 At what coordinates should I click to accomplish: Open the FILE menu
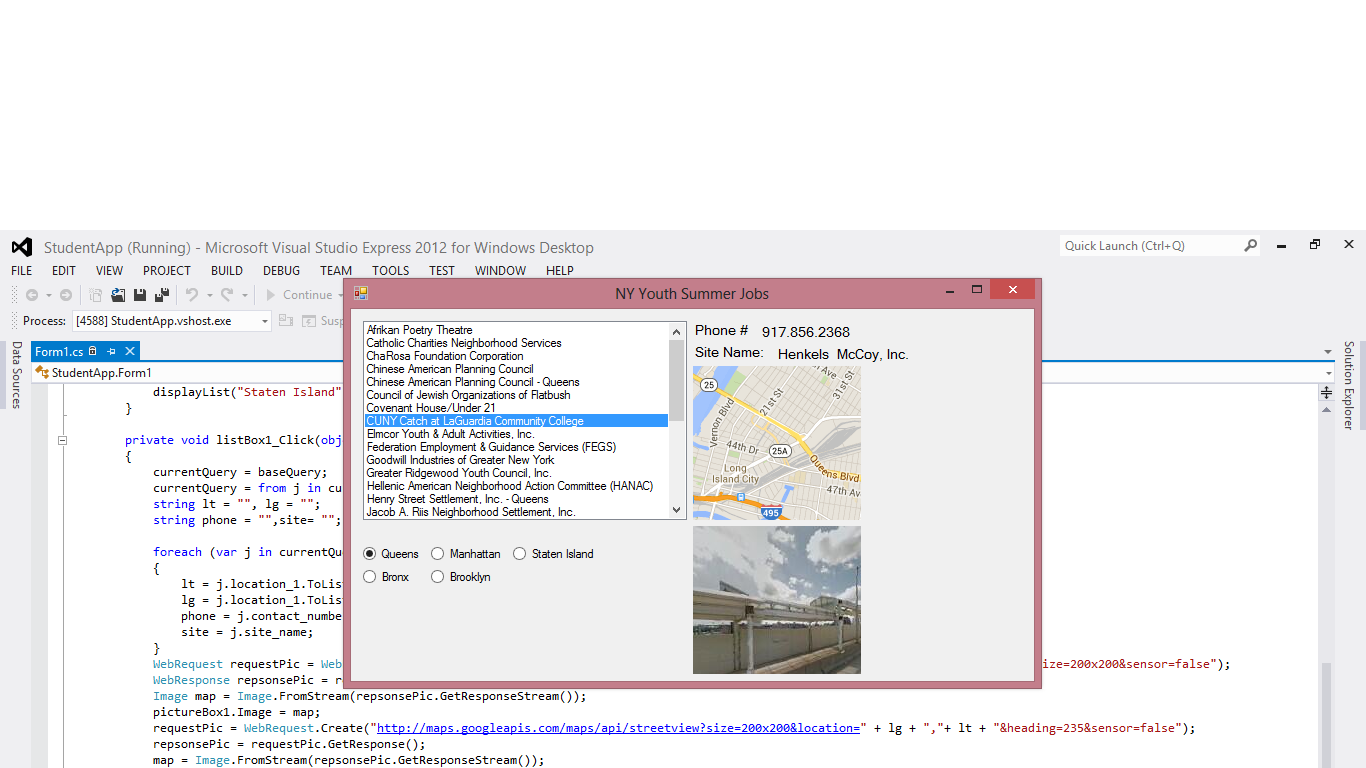click(22, 271)
